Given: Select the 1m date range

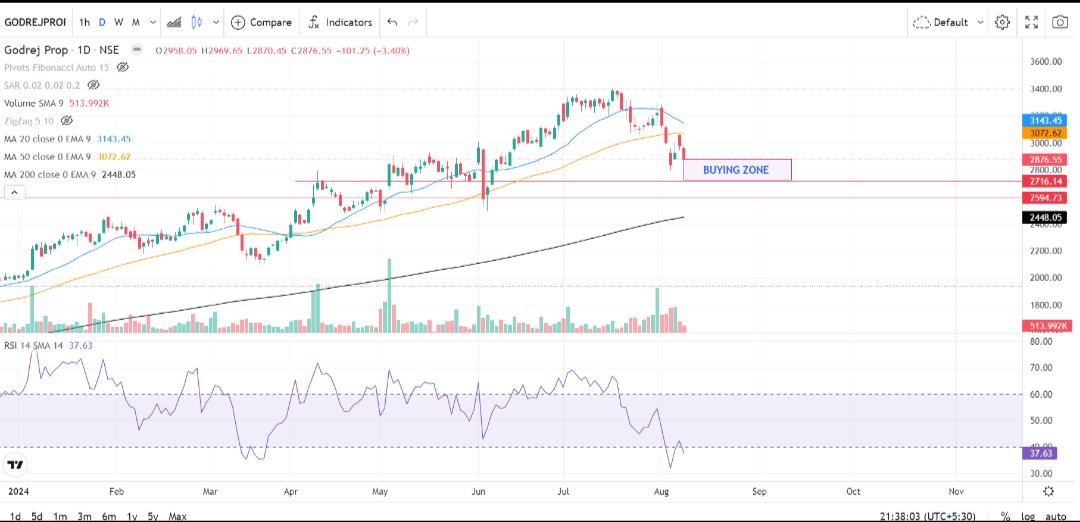Looking at the screenshot, I should tap(60, 516).
